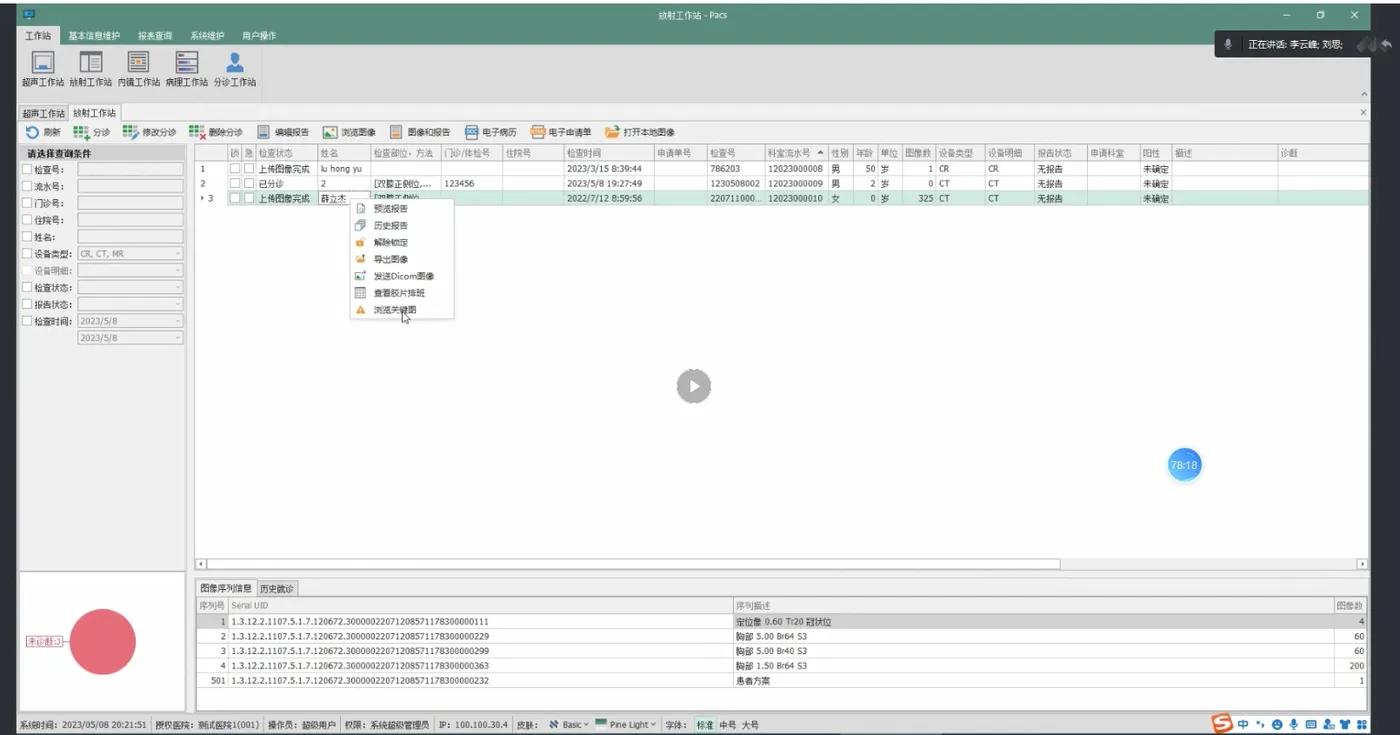Choose 导出图像 in the context menu
Image resolution: width=1400 pixels, height=735 pixels.
tap(402, 259)
